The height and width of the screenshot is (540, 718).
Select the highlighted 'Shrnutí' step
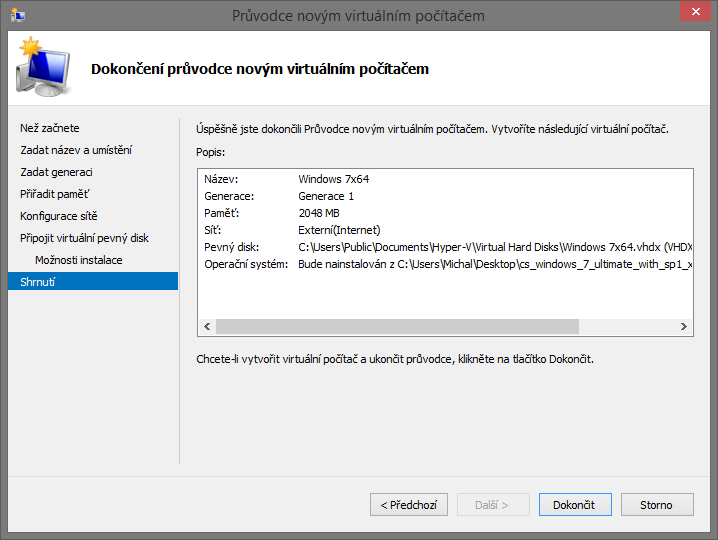[38, 282]
